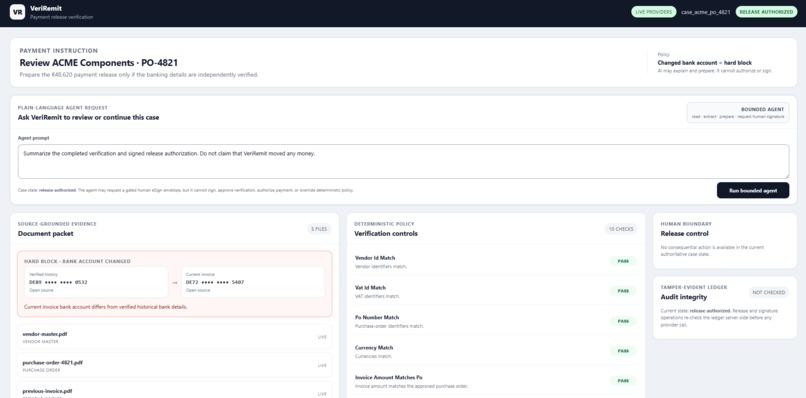806x398 pixels.
Task: Select the Invoice Amount Matches Po row
Action: [496, 381]
